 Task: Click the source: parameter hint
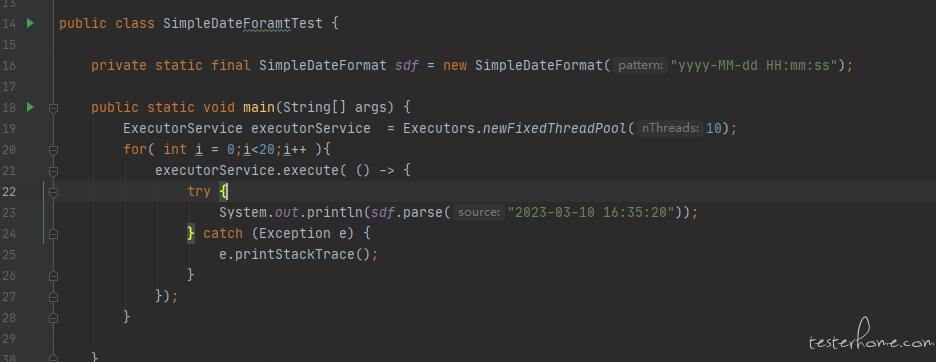click(478, 213)
